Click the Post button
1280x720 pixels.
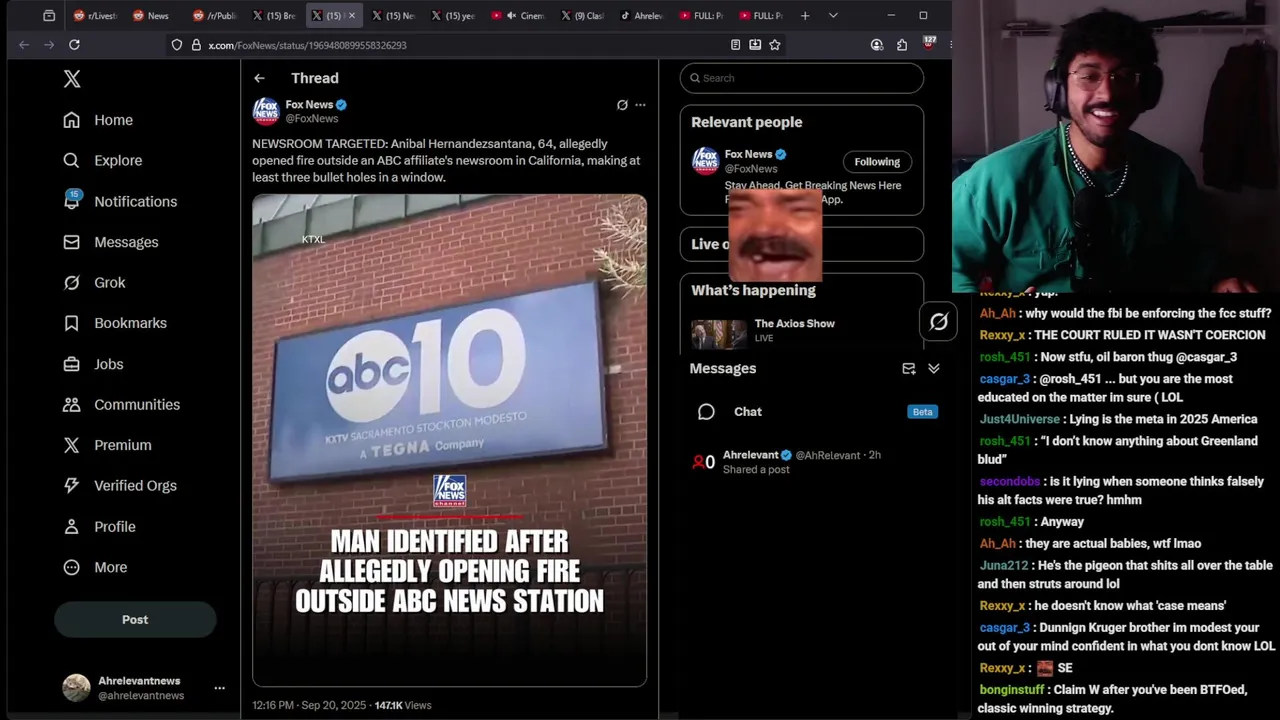pyautogui.click(x=135, y=620)
